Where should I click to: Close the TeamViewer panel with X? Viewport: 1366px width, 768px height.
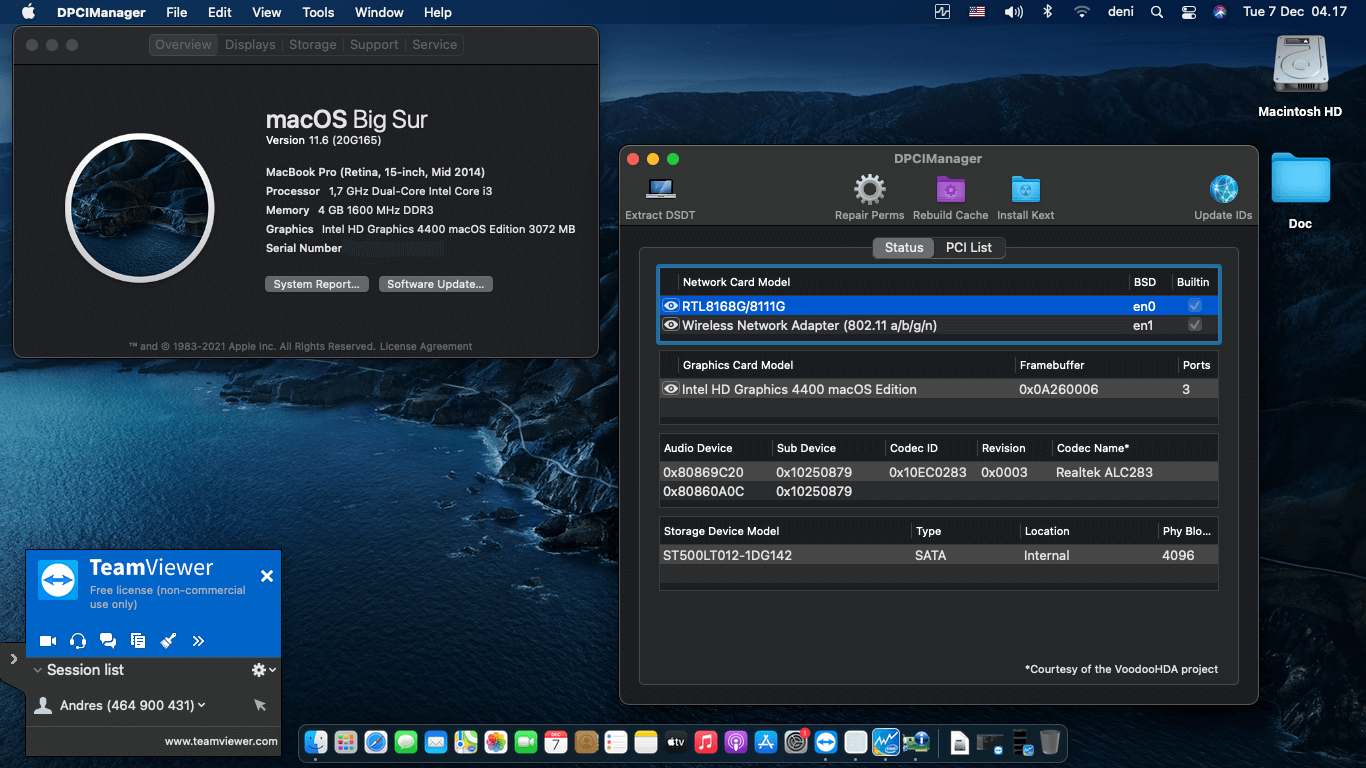click(267, 576)
